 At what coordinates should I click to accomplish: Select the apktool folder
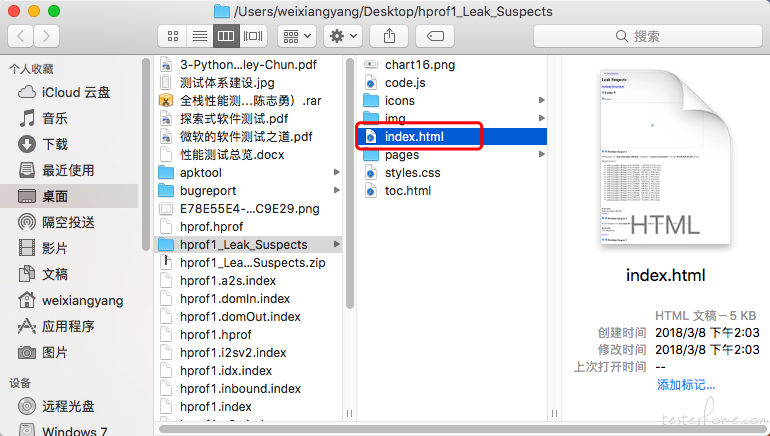[x=206, y=172]
